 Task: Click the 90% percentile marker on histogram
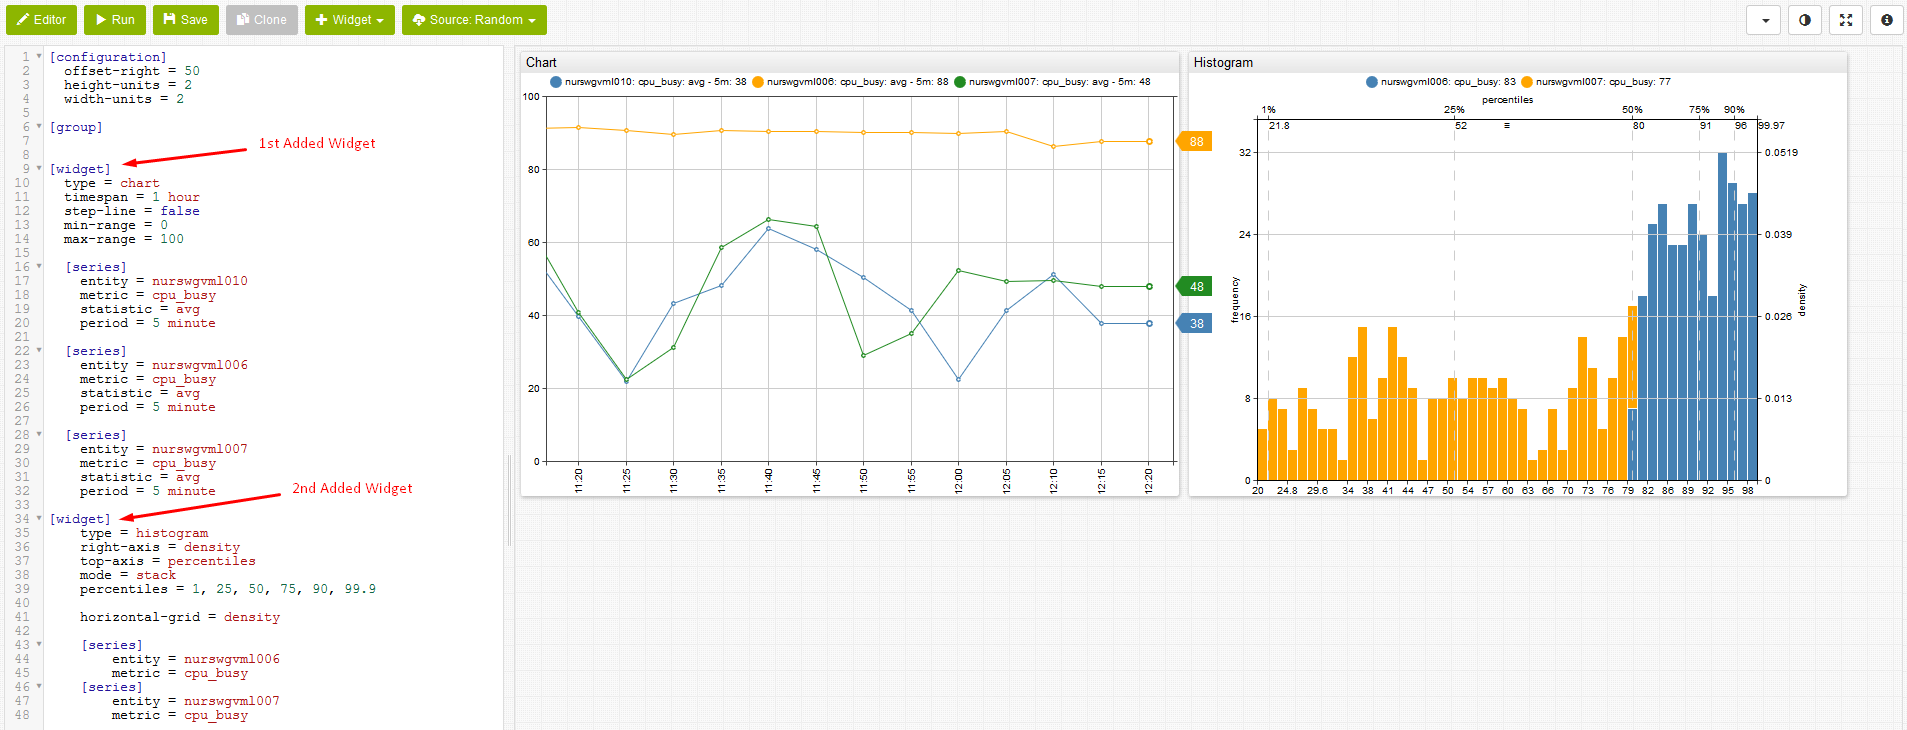coord(1734,110)
